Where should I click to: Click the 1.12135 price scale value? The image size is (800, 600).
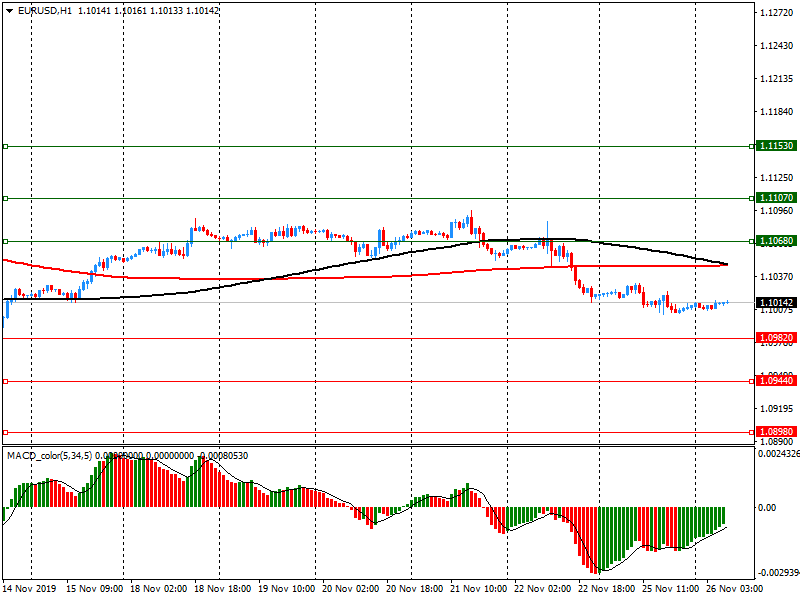[x=777, y=79]
